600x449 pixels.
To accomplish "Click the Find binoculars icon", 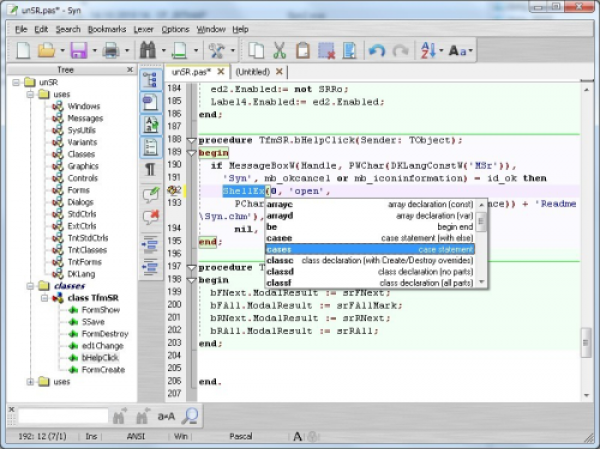I will 148,49.
